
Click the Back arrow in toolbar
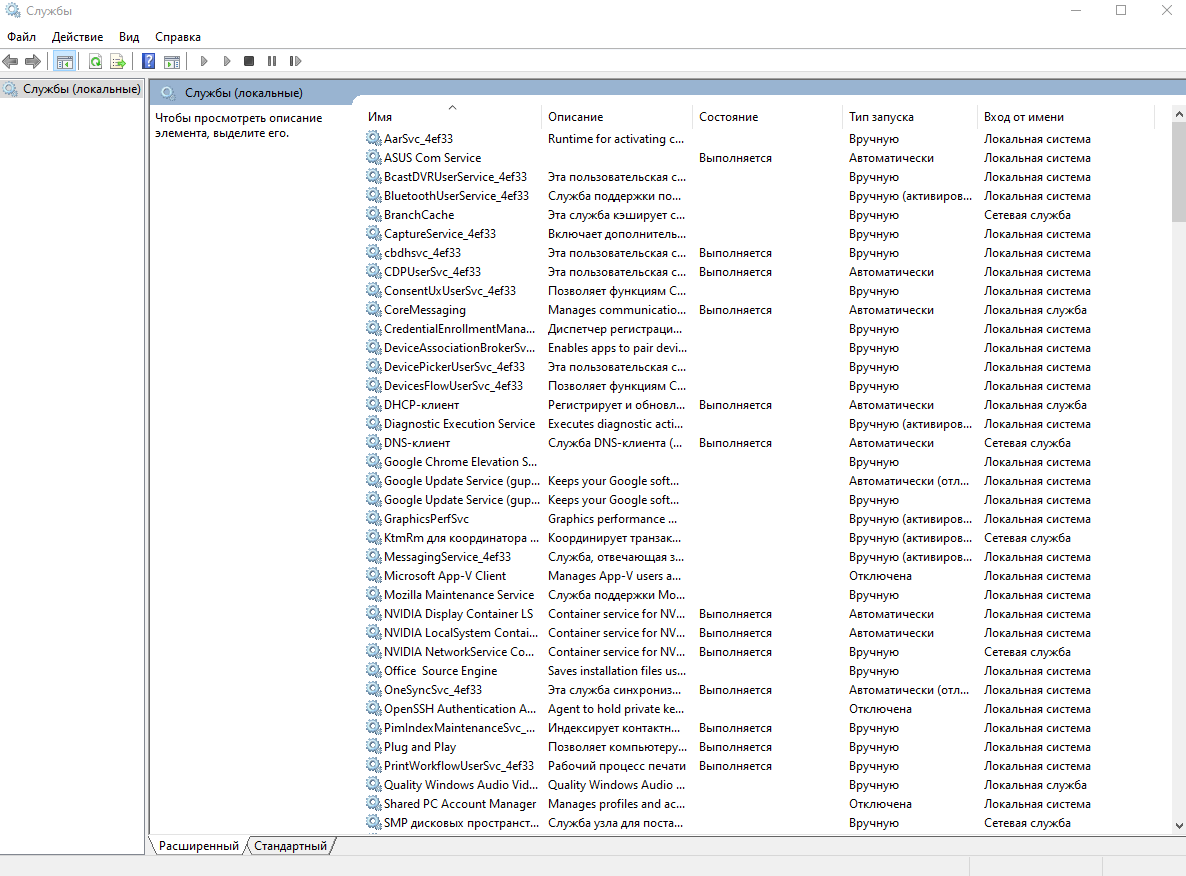point(11,62)
